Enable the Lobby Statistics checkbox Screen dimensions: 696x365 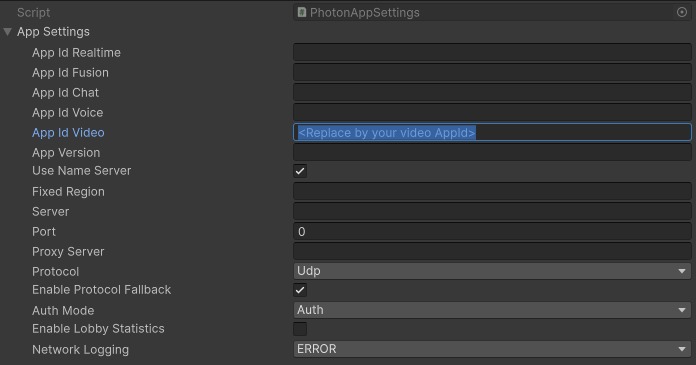coord(300,329)
